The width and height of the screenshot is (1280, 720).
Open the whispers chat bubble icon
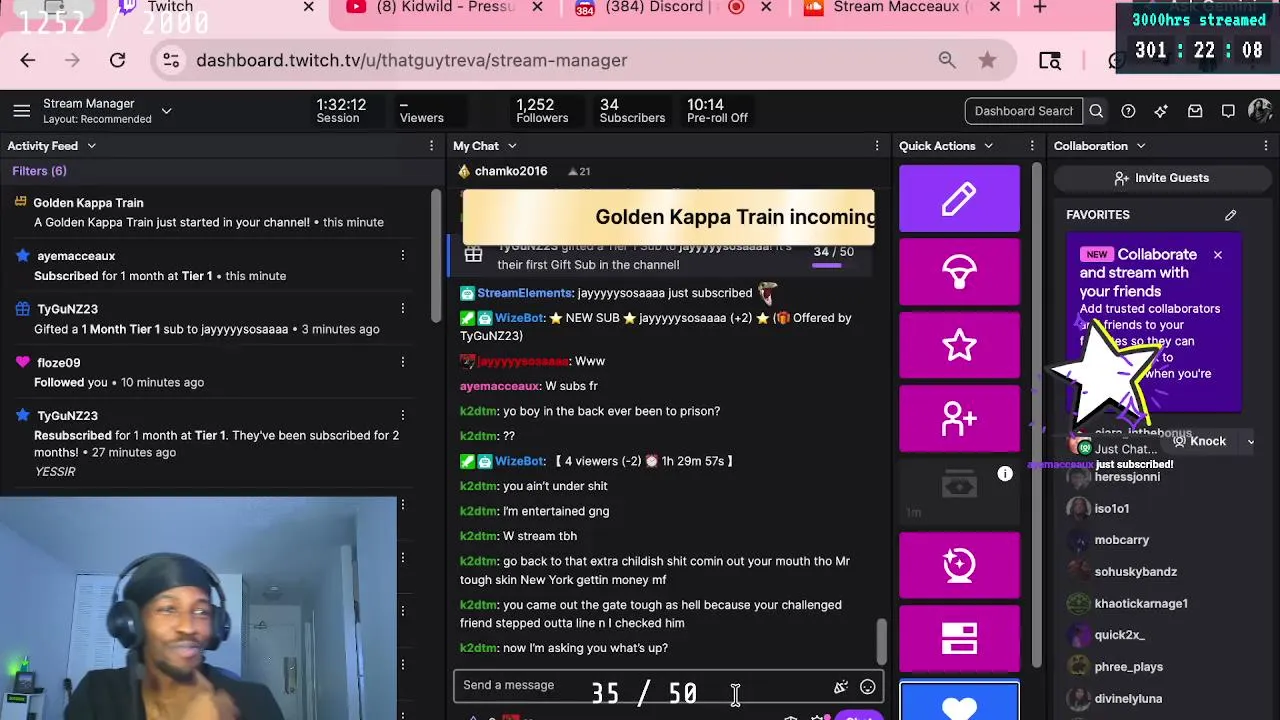click(1228, 111)
